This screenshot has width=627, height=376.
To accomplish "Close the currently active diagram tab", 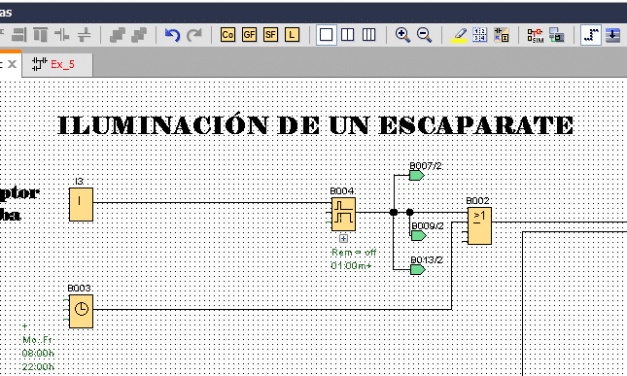I will 12,64.
